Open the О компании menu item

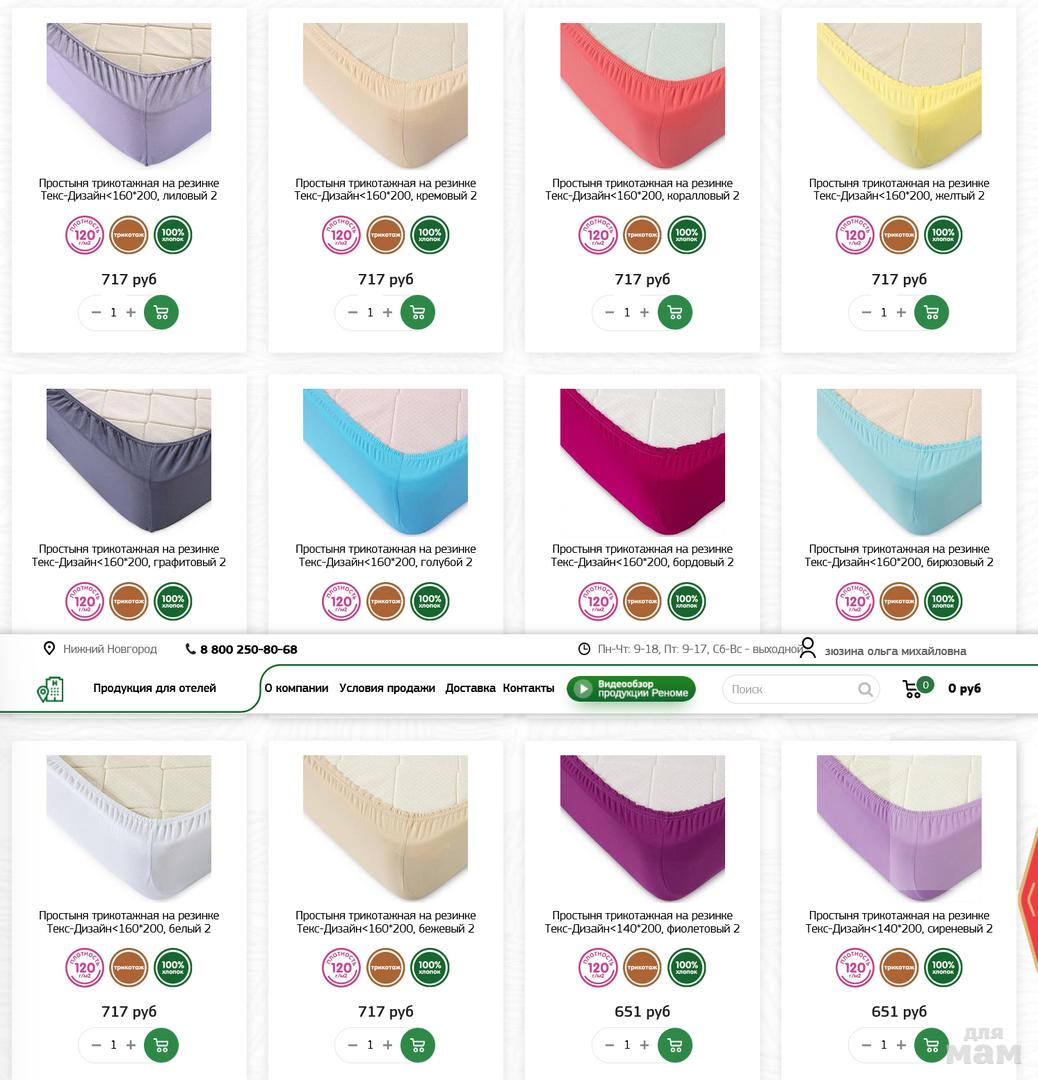click(x=296, y=688)
